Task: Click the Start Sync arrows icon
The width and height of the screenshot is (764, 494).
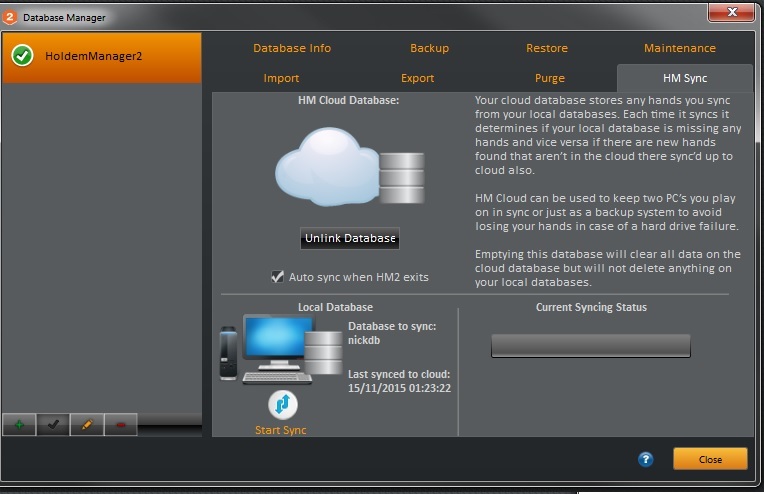Action: click(x=283, y=404)
